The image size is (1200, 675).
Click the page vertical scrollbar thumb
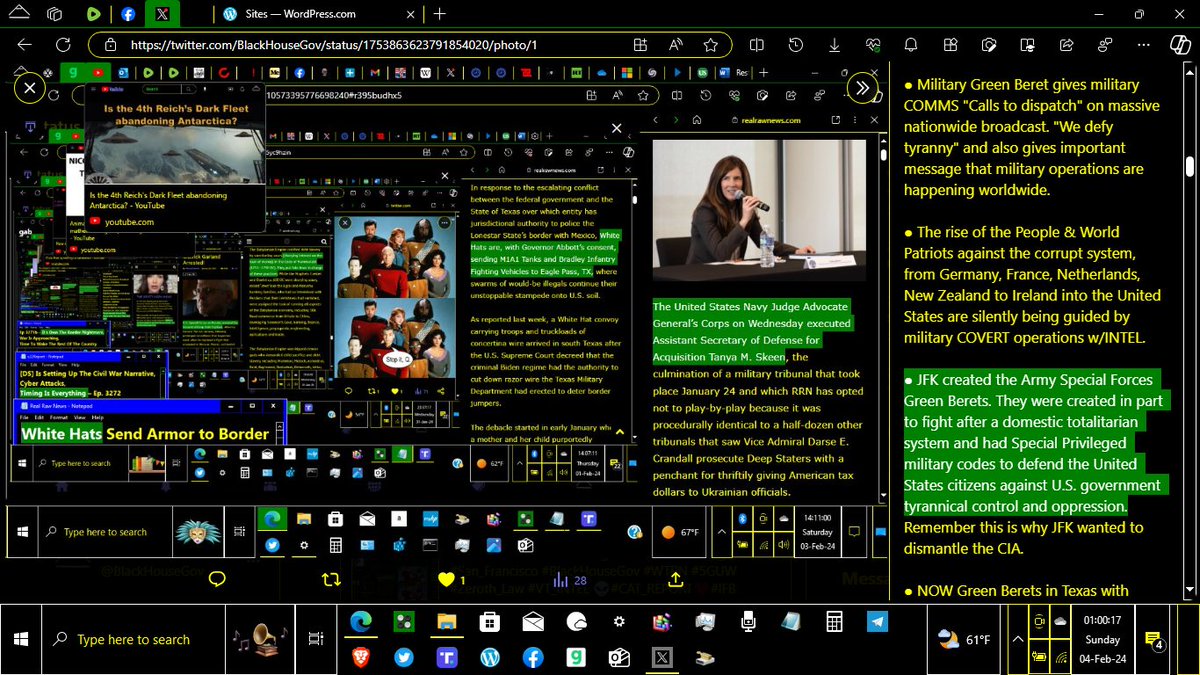pyautogui.click(x=1190, y=167)
